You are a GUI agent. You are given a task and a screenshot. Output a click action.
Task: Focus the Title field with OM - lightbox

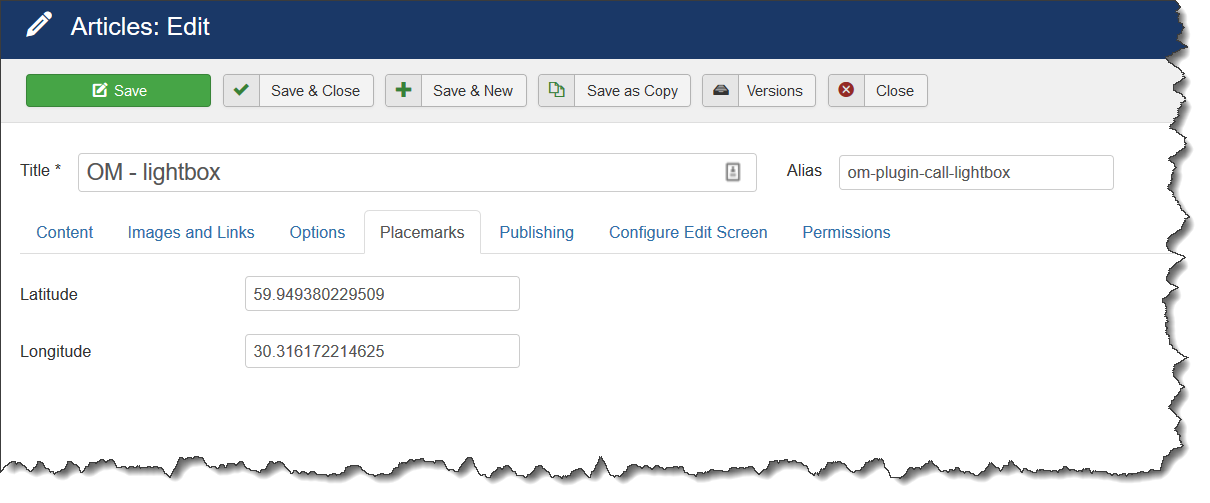click(x=400, y=172)
